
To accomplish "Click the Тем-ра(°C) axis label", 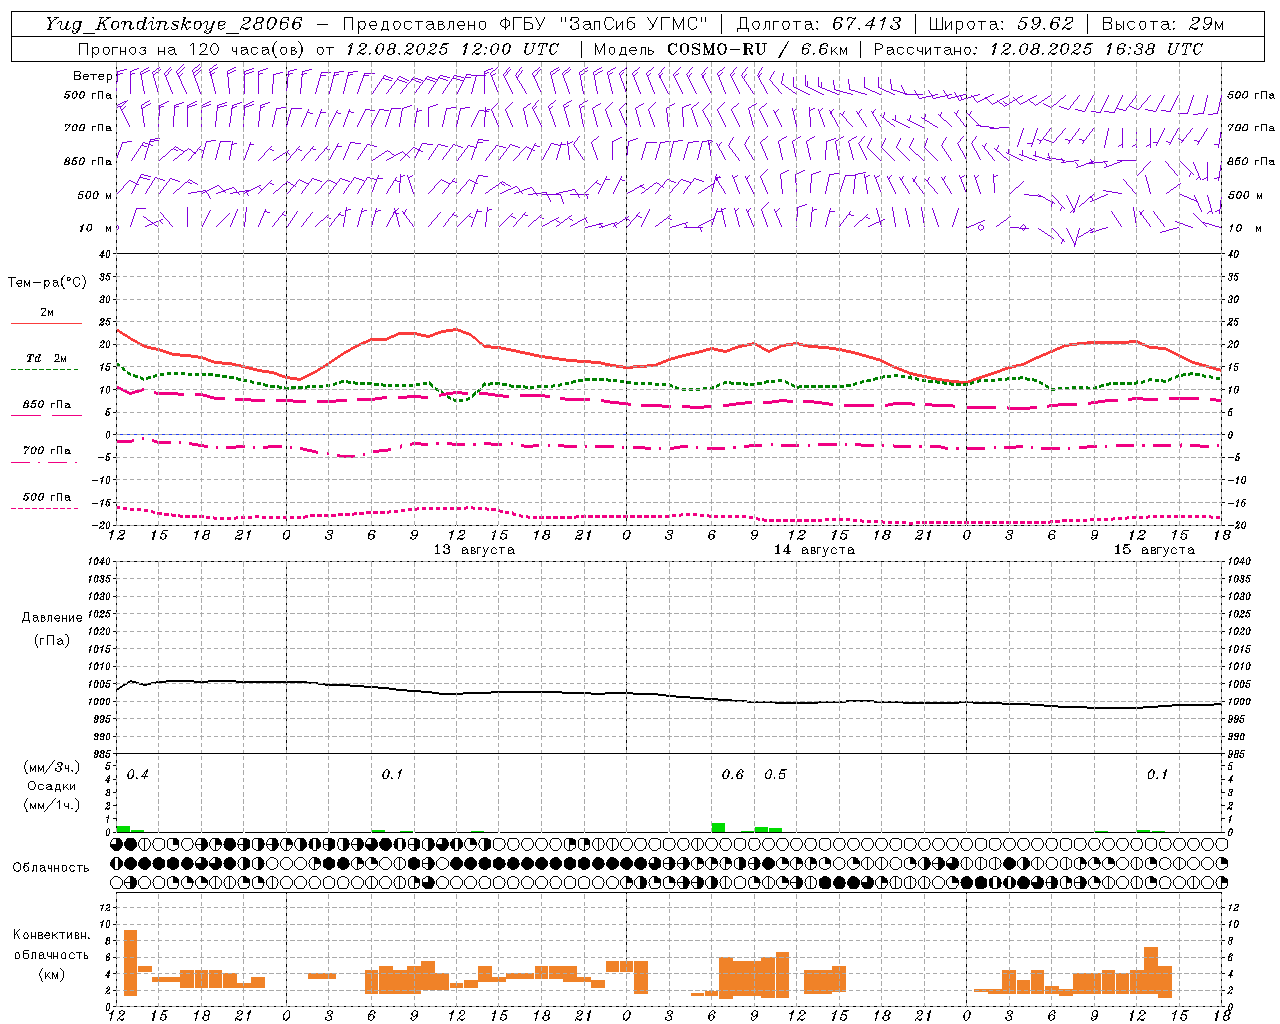I will pyautogui.click(x=47, y=283).
